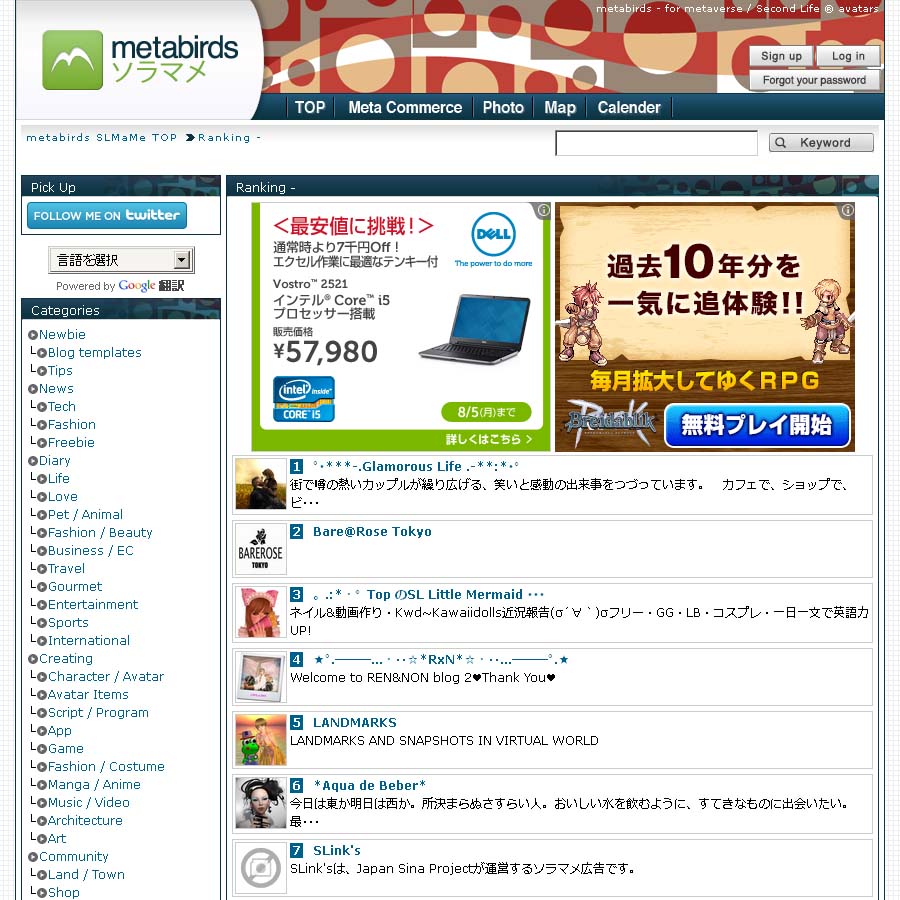The width and height of the screenshot is (900, 900).
Task: Select the Newbie category
Action: [62, 335]
